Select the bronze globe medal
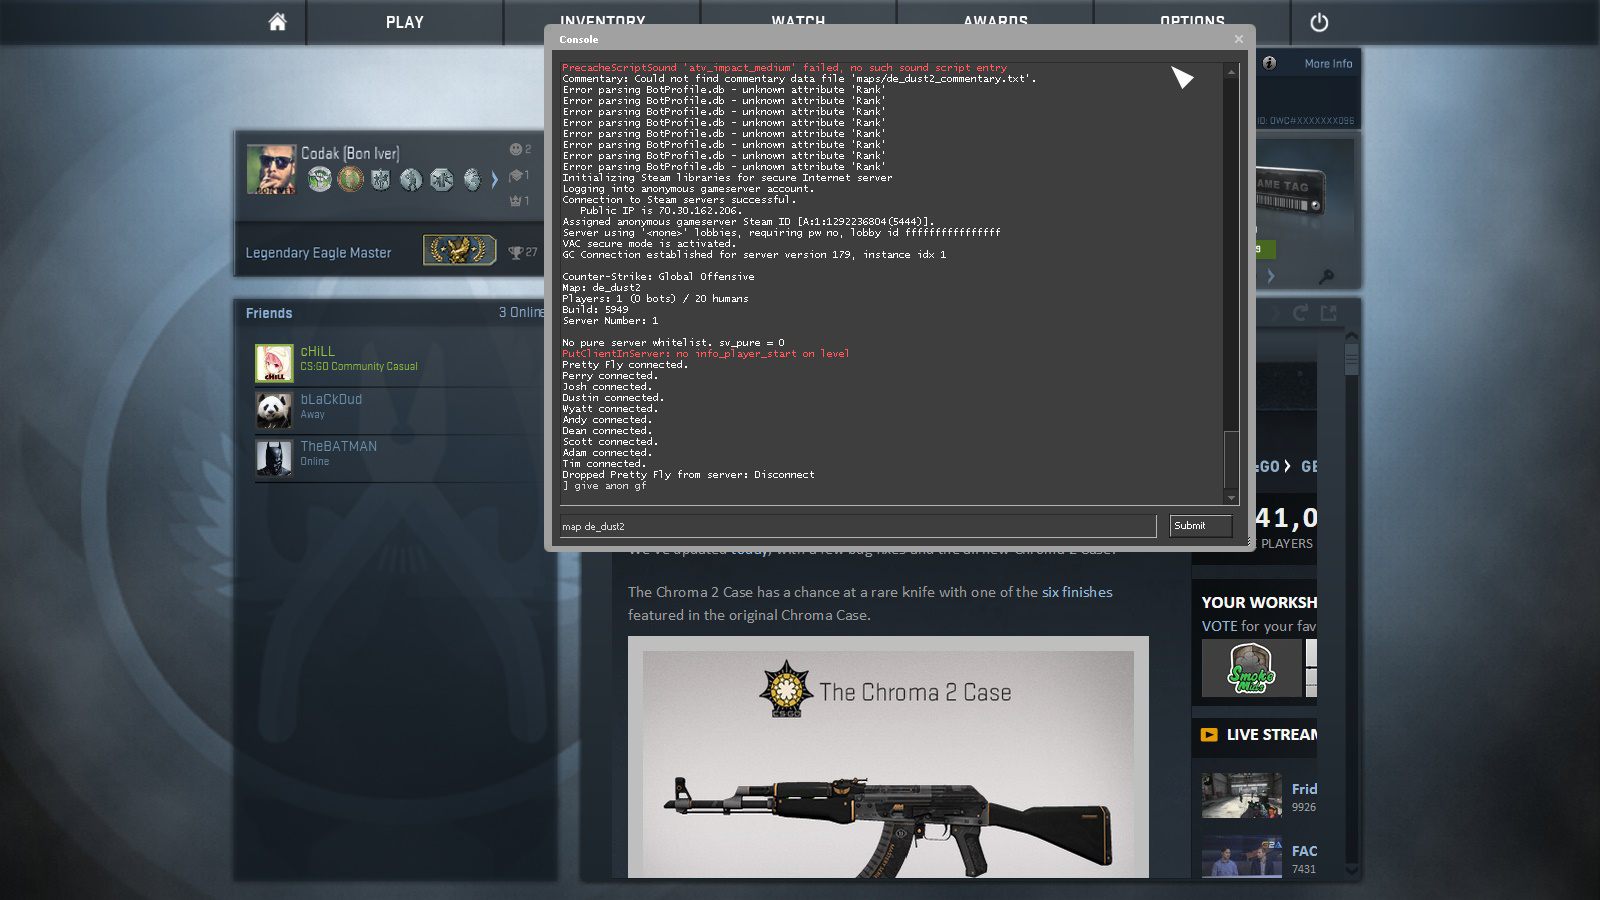The height and width of the screenshot is (900, 1600). point(350,179)
